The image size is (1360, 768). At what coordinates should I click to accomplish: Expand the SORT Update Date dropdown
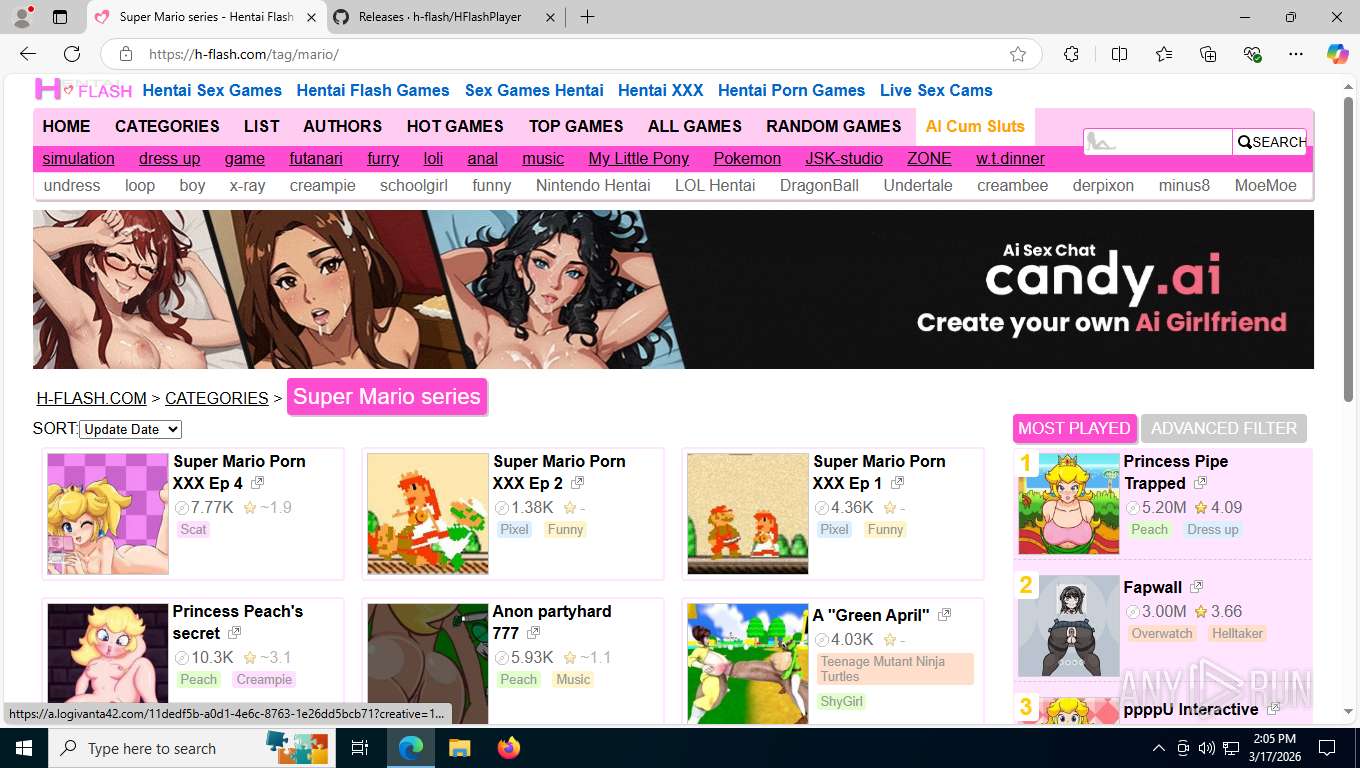pyautogui.click(x=130, y=429)
